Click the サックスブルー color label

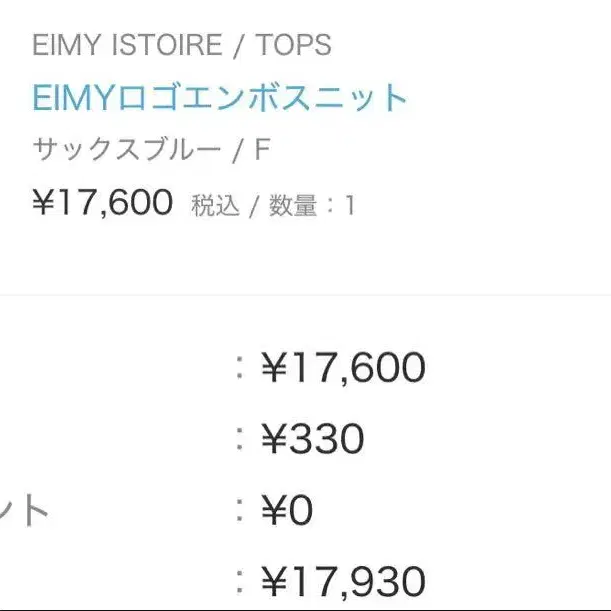pos(126,151)
